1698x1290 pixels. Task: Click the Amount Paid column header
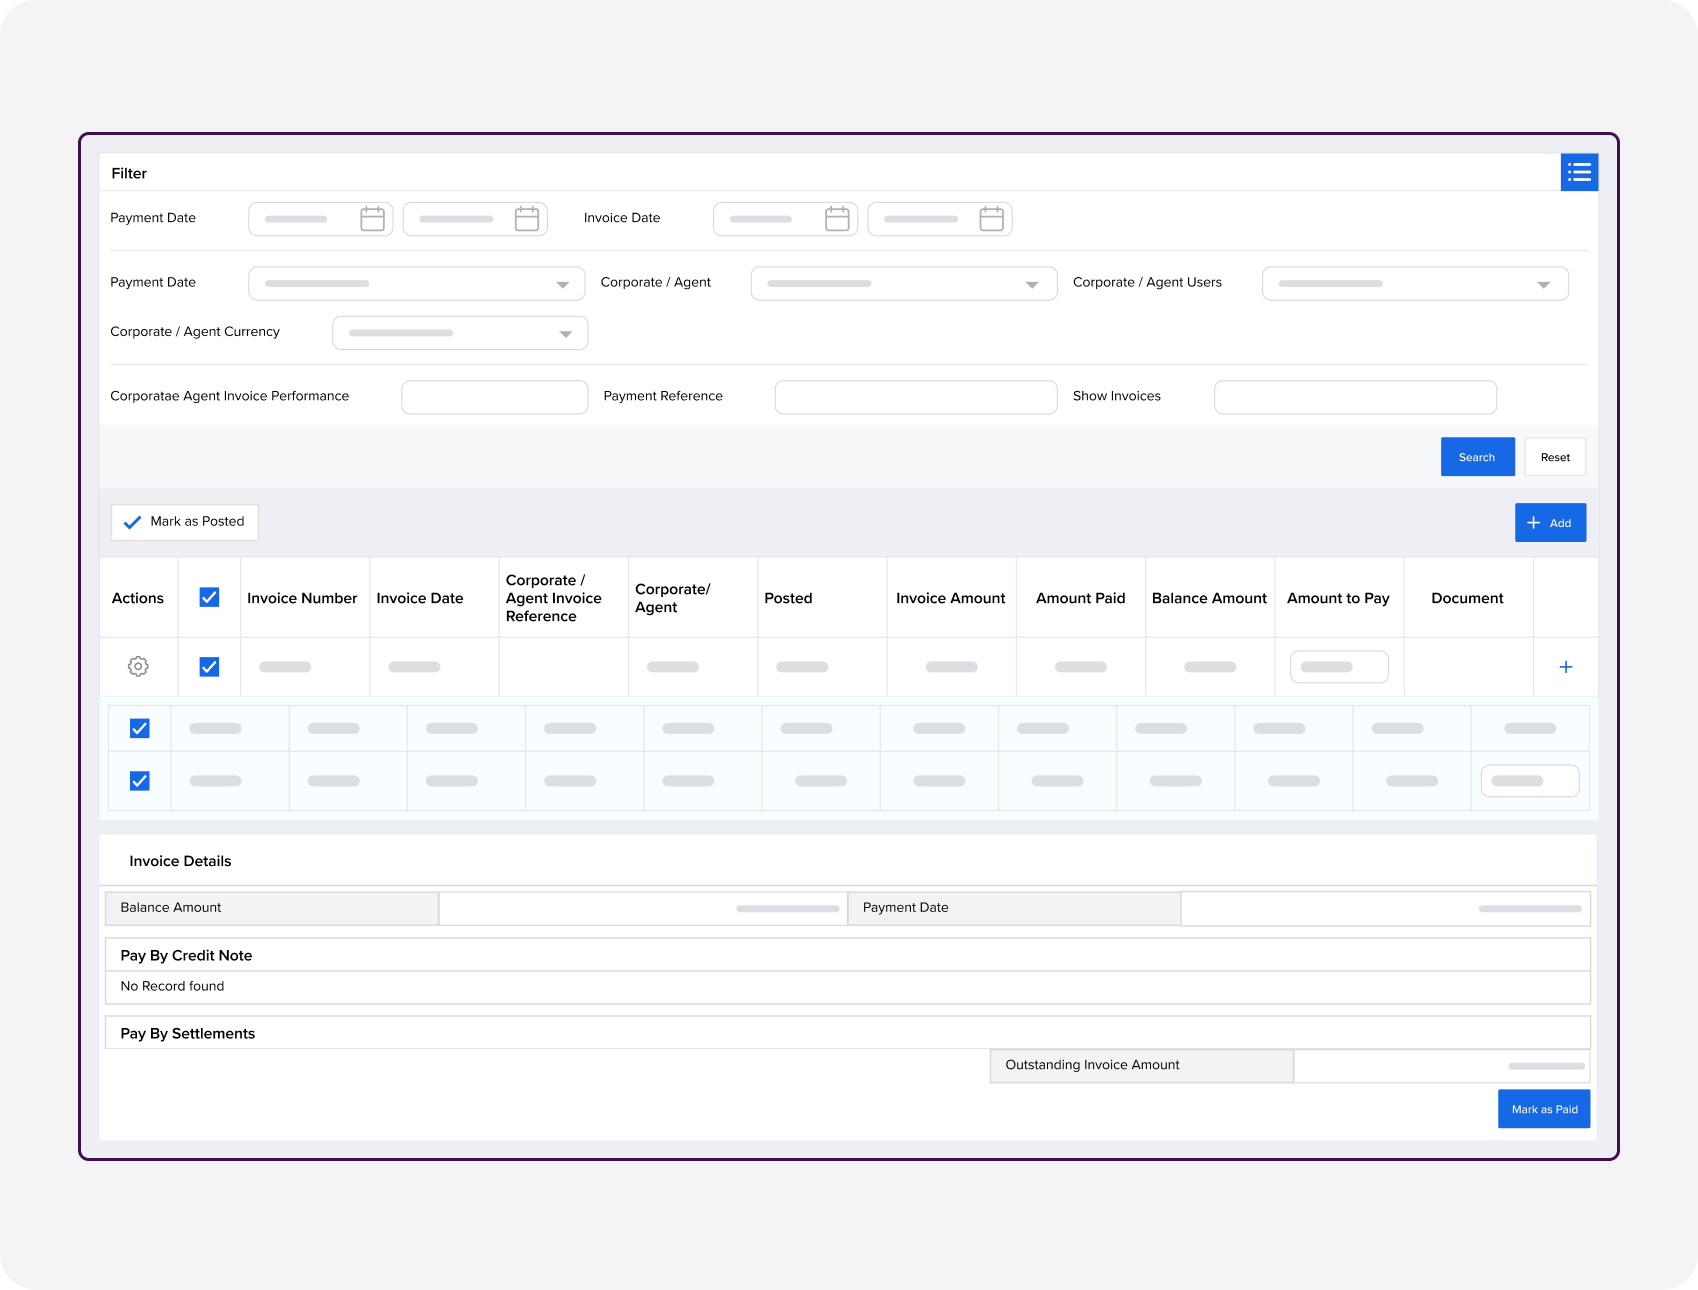tap(1080, 598)
